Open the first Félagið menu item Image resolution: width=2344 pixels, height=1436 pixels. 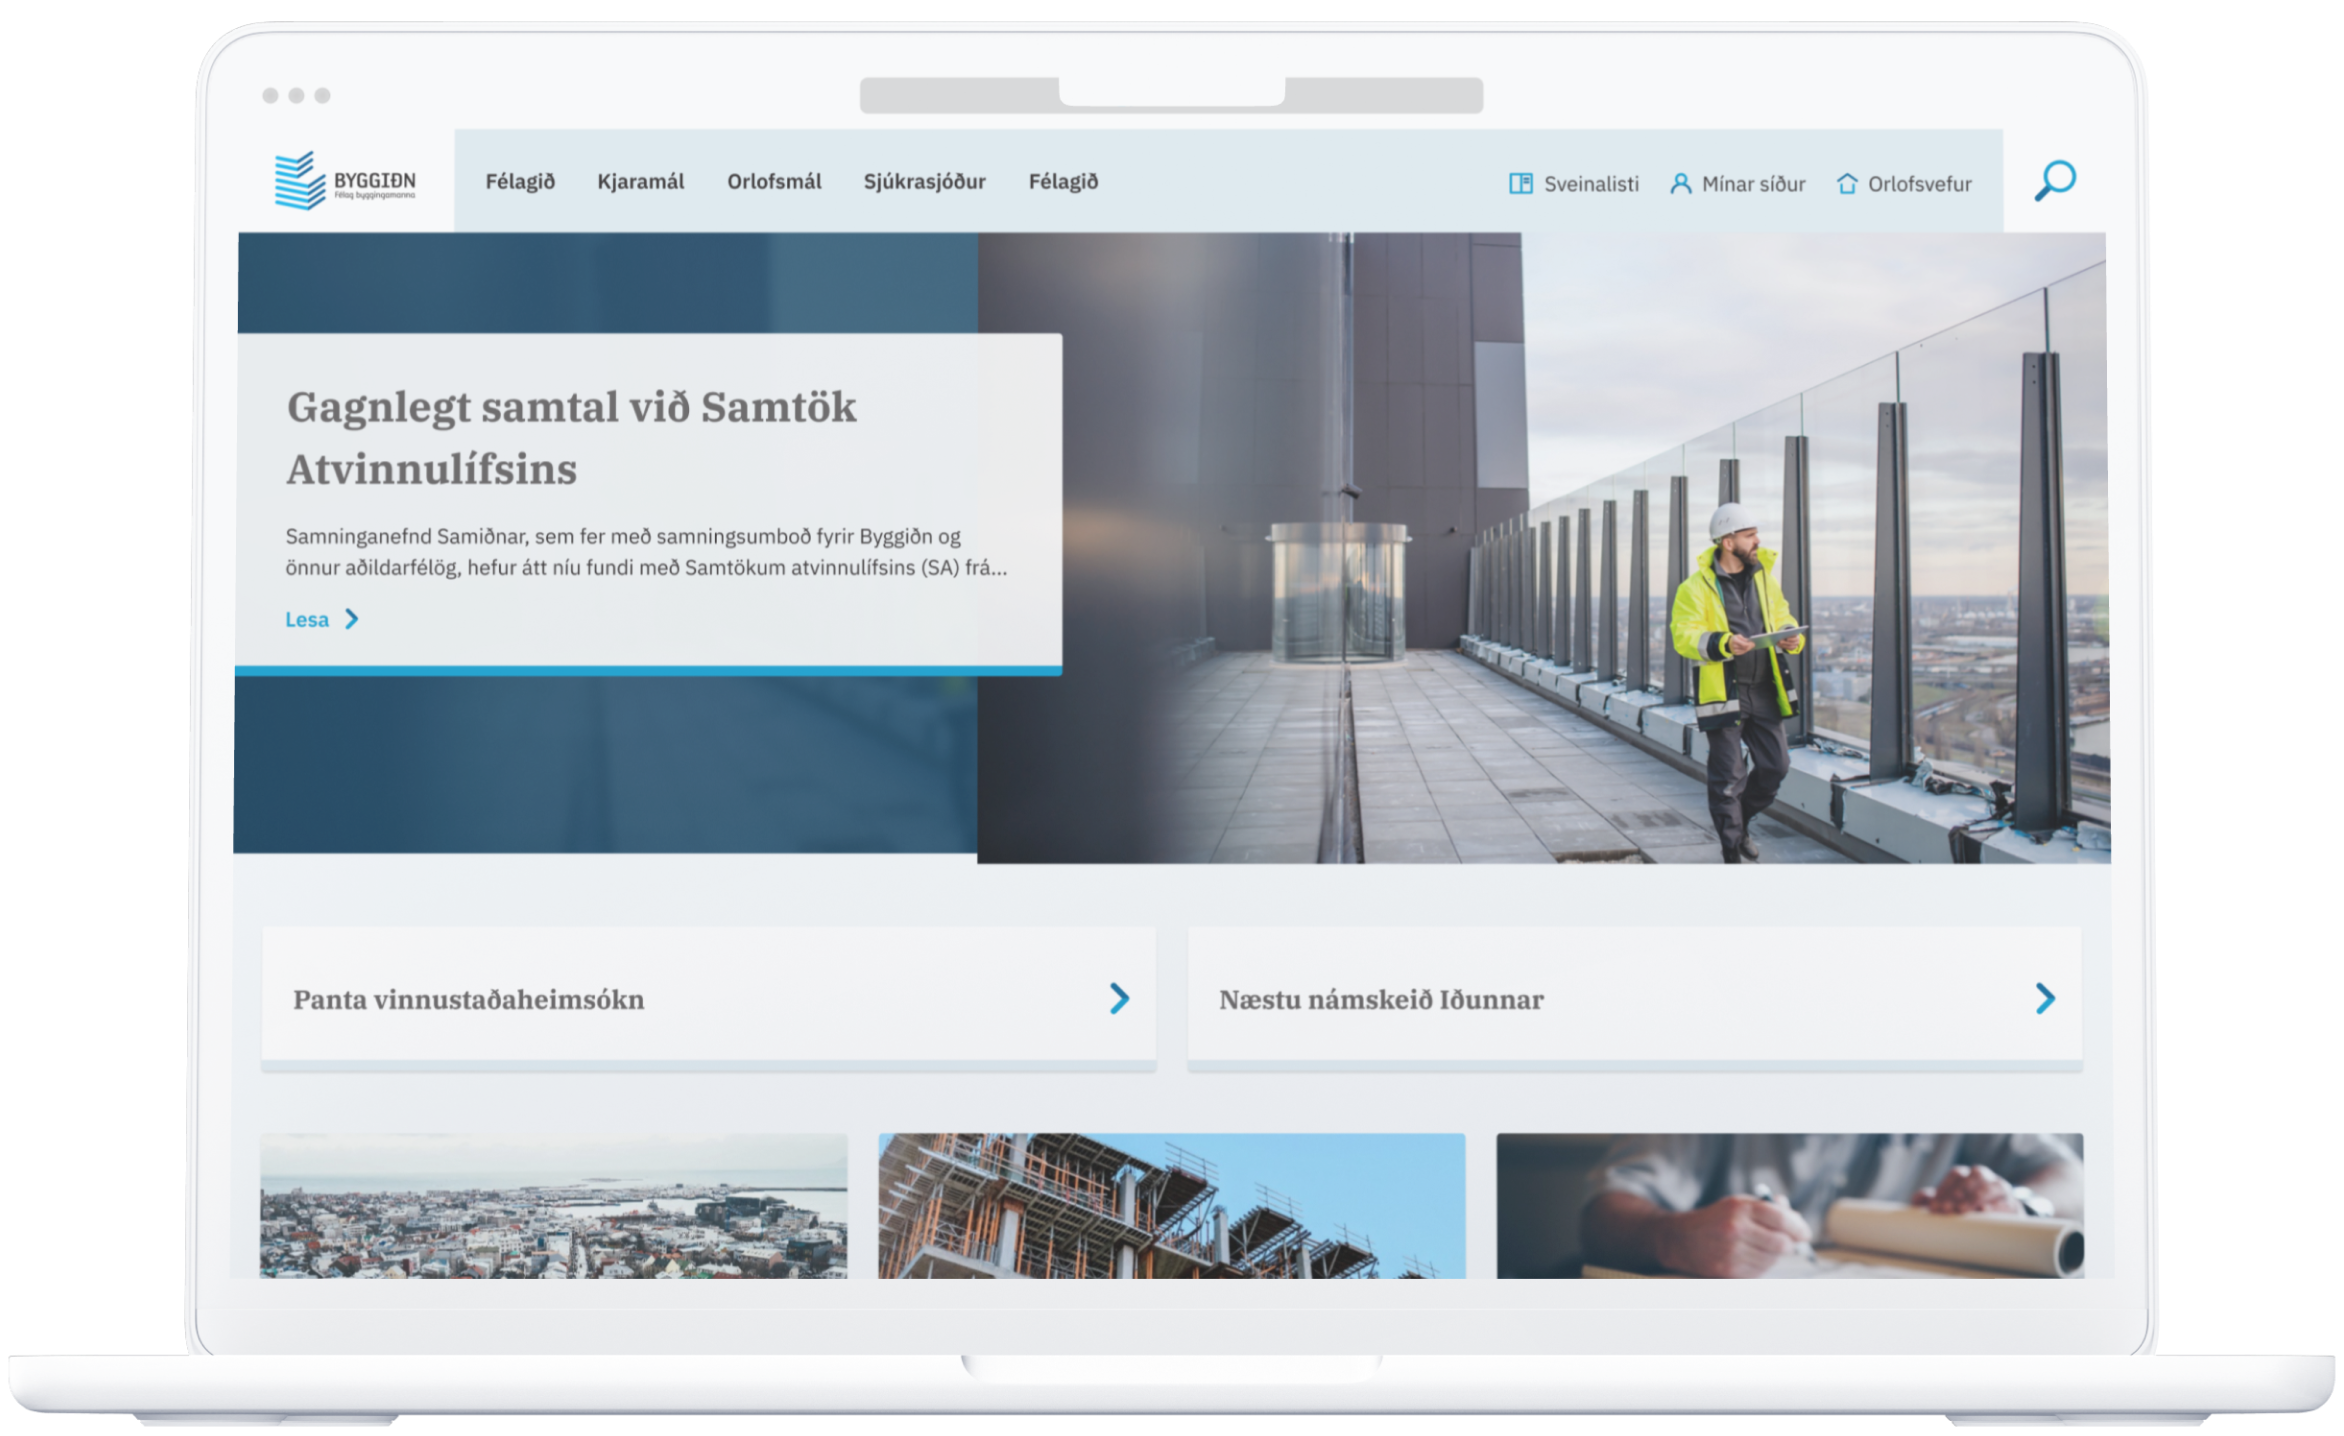[520, 182]
